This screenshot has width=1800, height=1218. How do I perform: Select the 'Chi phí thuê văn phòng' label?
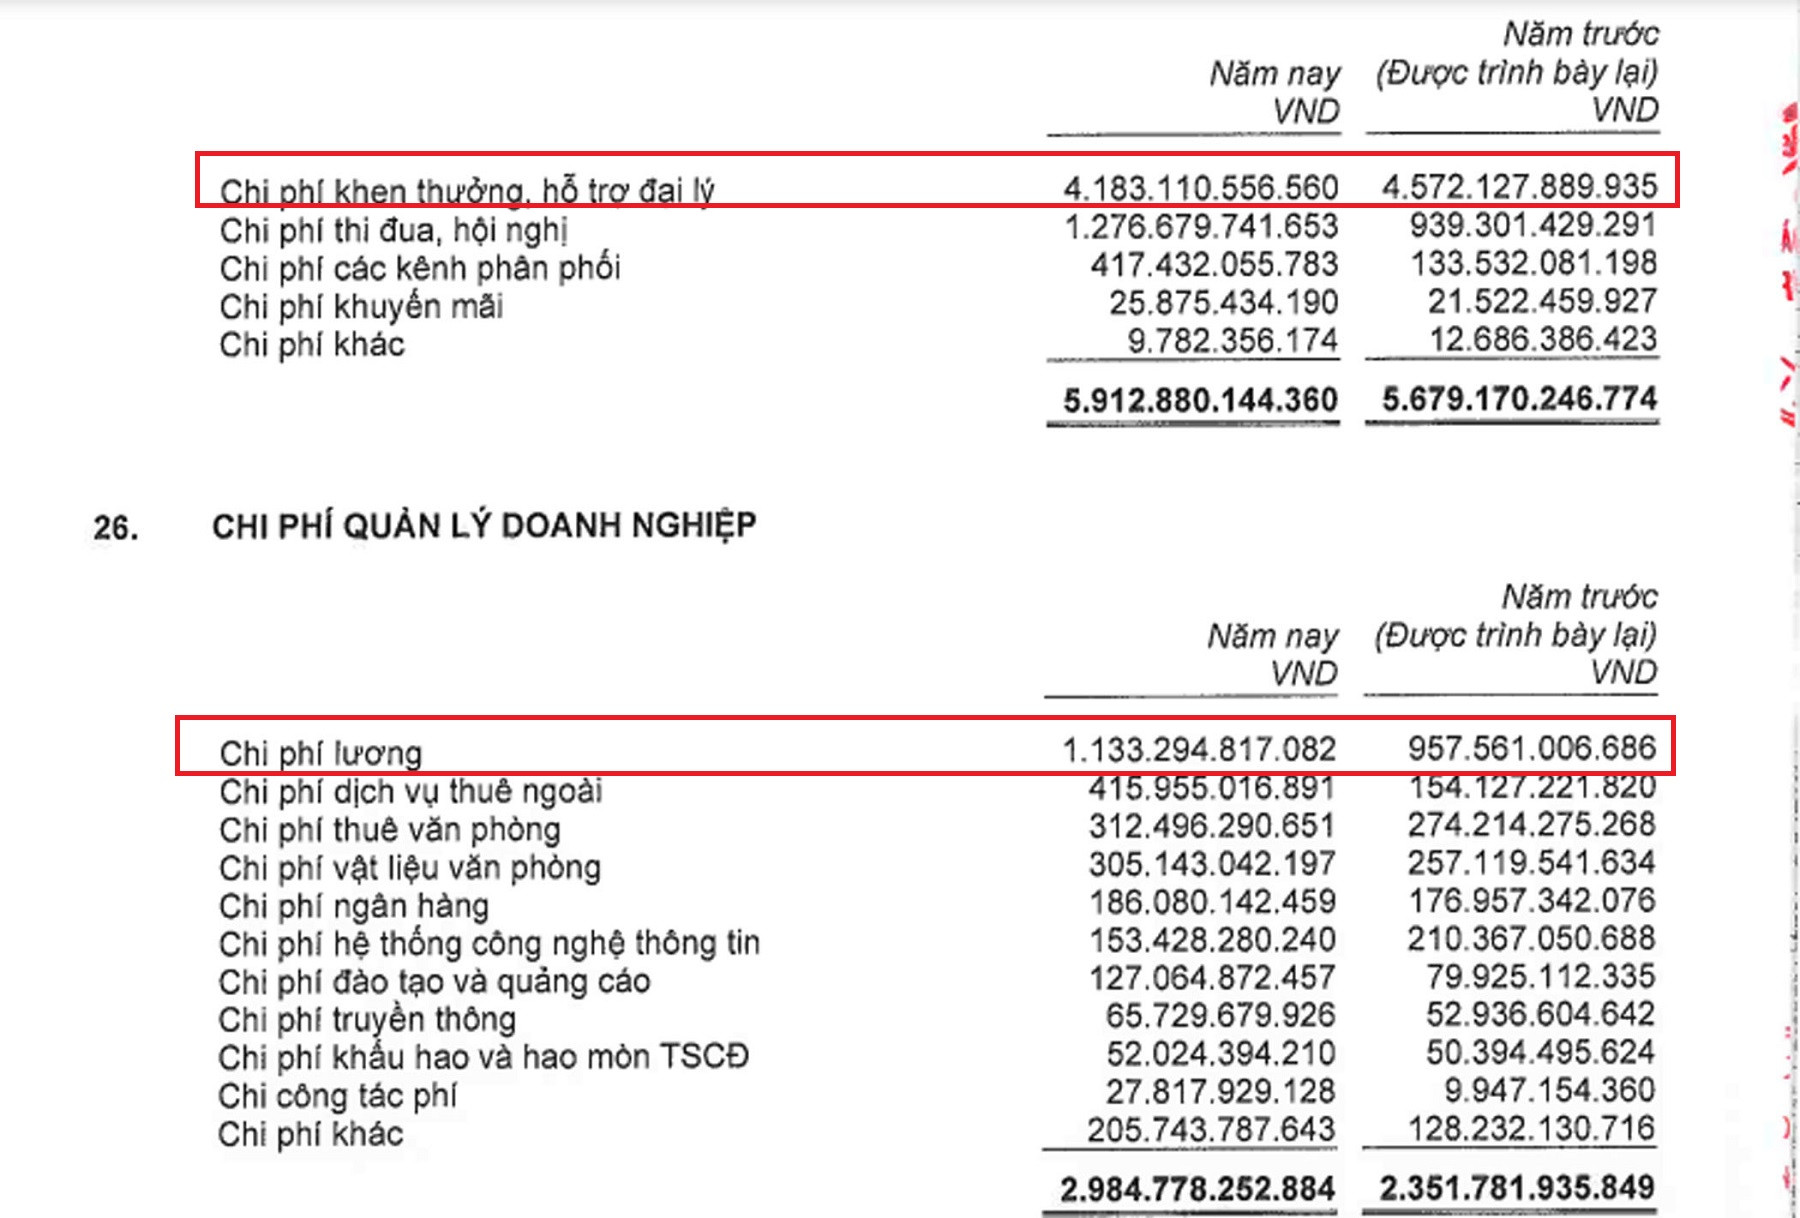tap(390, 829)
